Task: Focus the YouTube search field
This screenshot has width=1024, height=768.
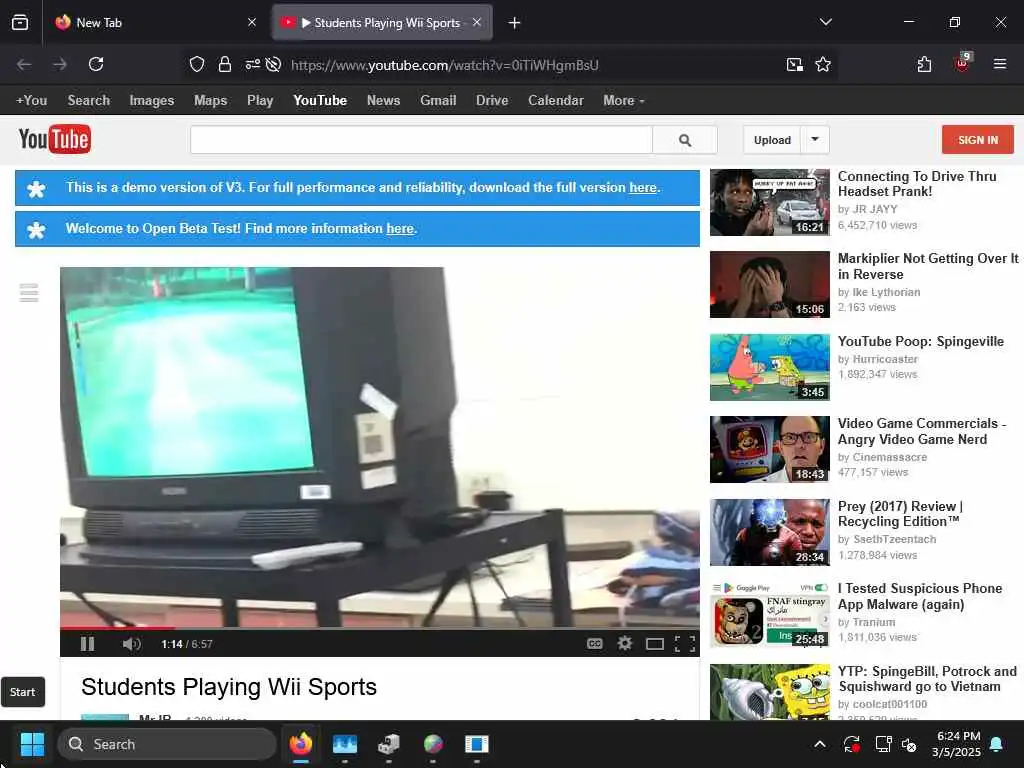Action: tap(421, 140)
